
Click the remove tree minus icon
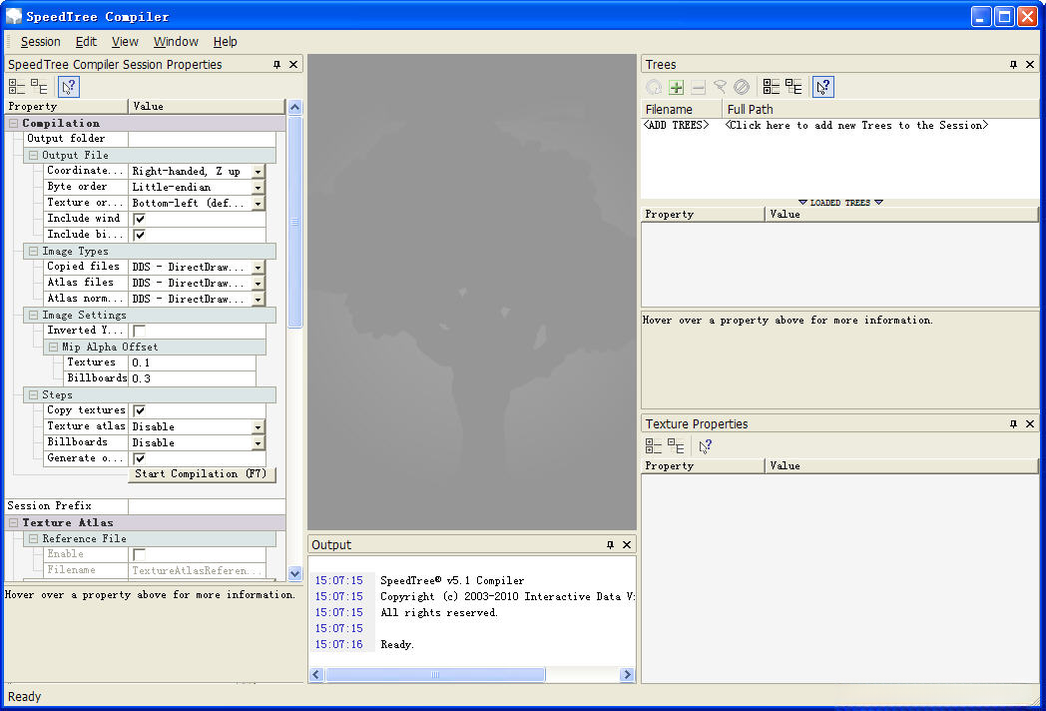[x=698, y=87]
